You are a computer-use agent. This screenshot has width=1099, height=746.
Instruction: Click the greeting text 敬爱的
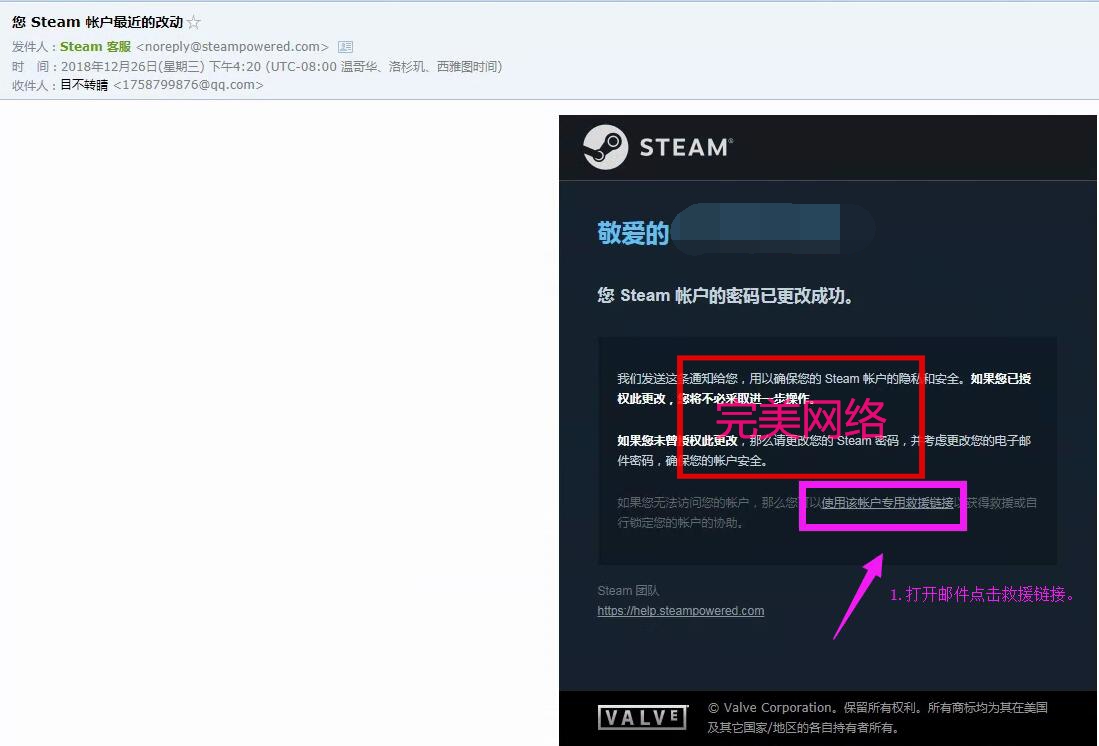click(633, 233)
